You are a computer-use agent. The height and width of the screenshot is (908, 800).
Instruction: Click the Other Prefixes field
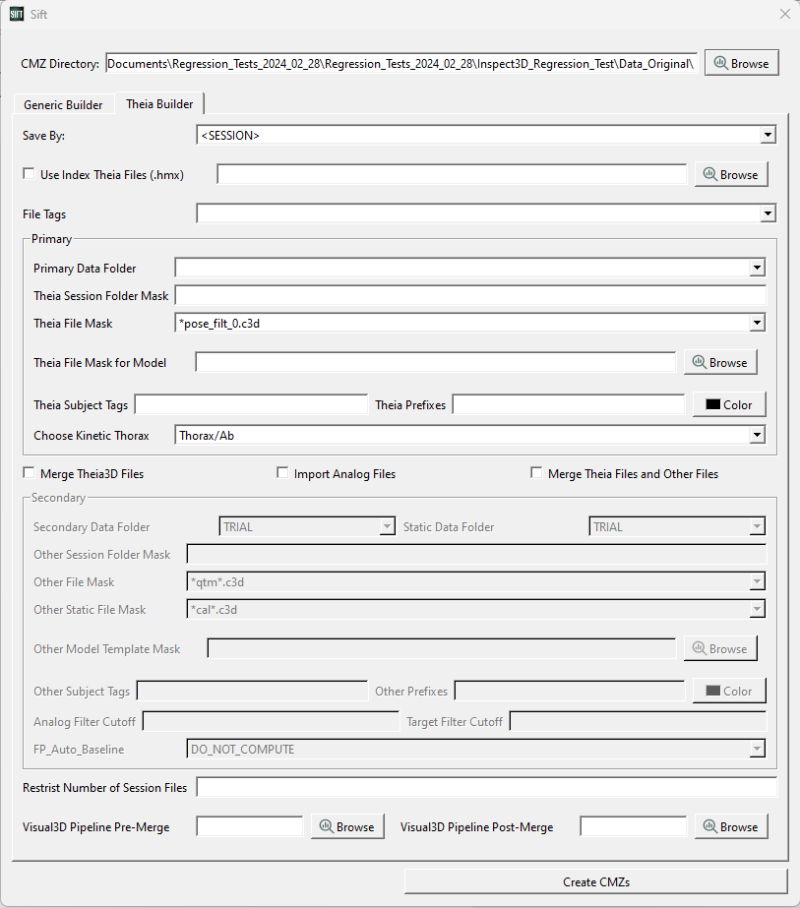(x=570, y=691)
